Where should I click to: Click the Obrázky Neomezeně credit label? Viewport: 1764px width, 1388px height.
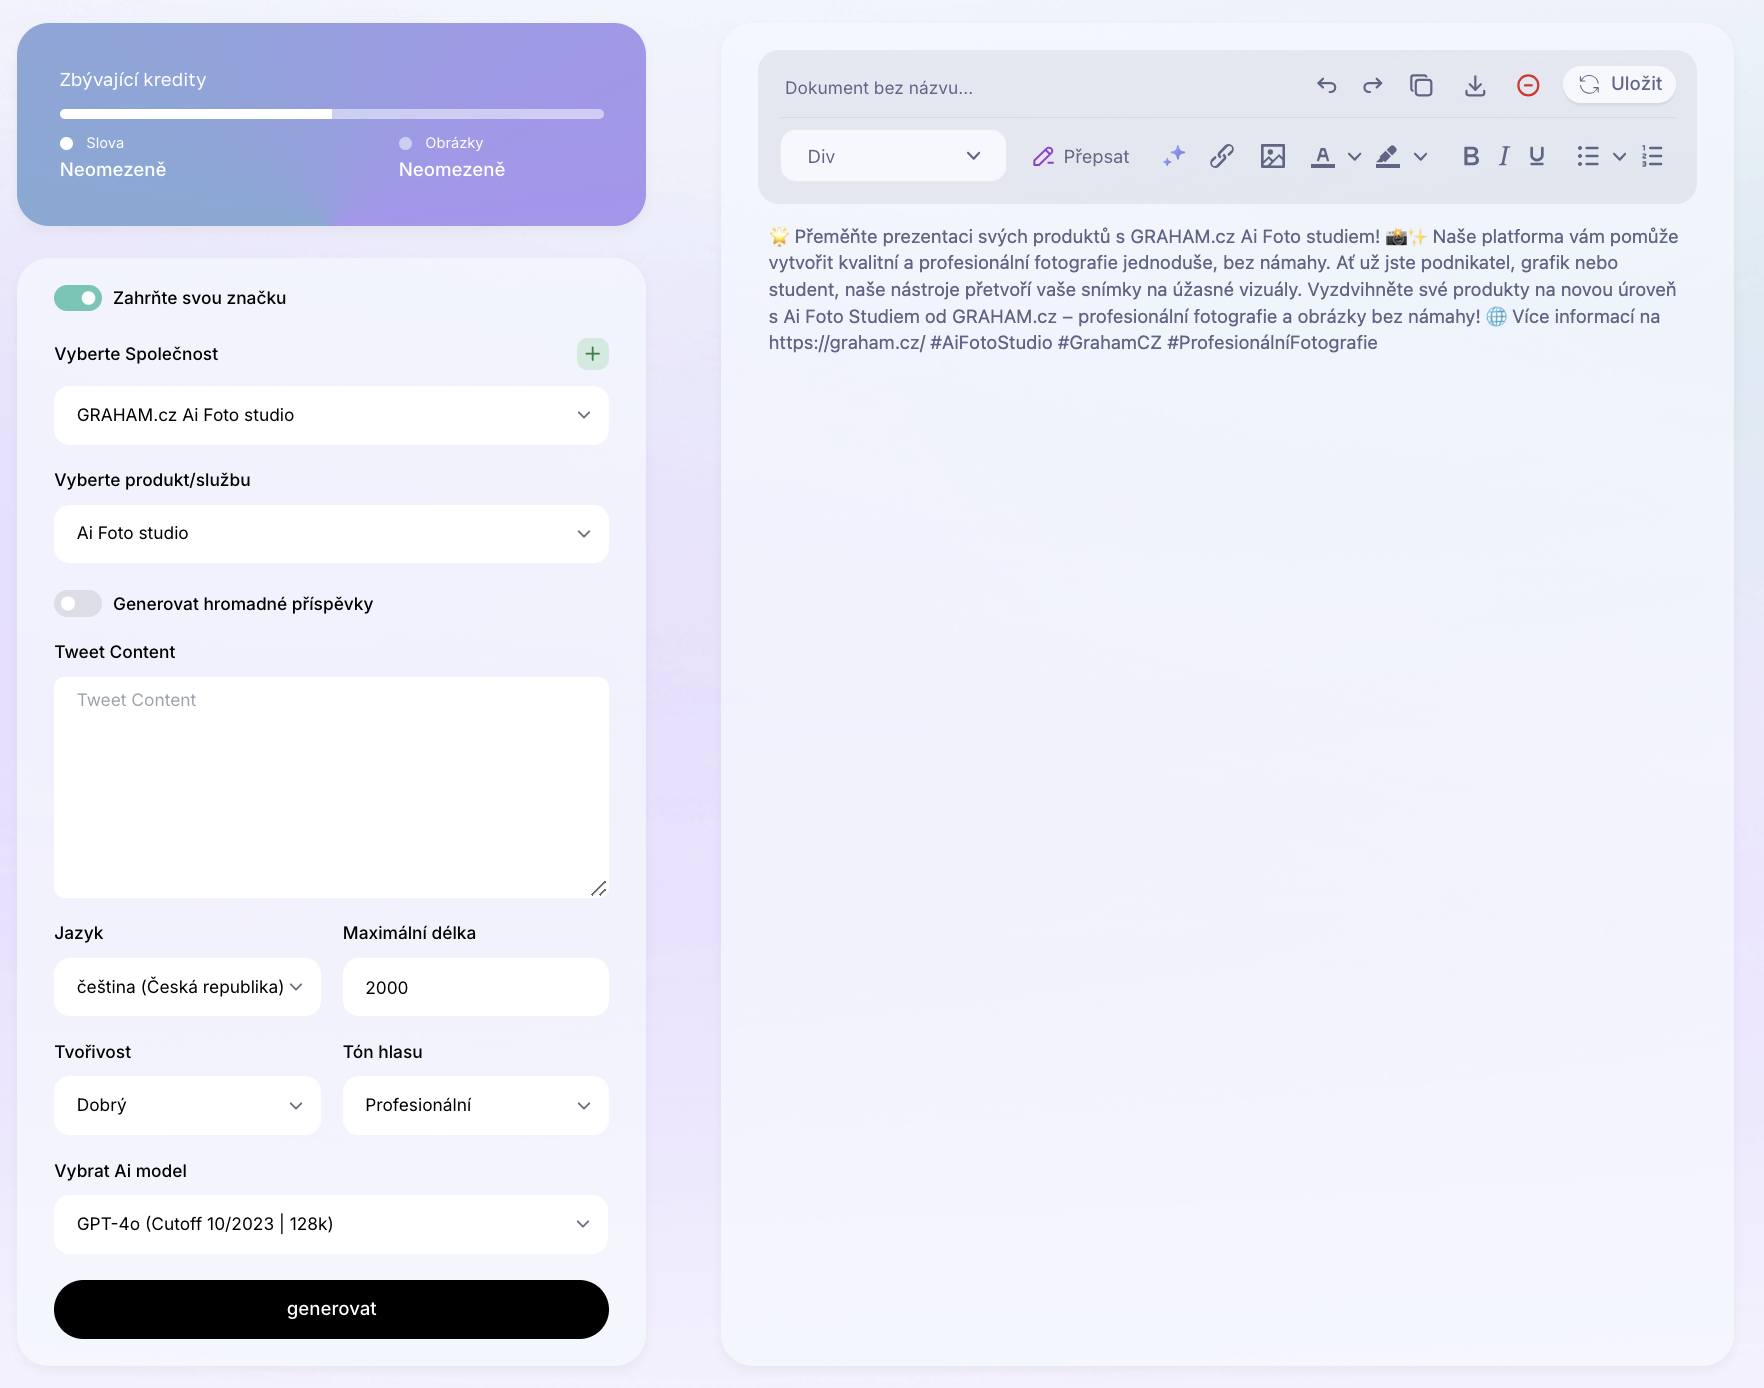point(452,157)
